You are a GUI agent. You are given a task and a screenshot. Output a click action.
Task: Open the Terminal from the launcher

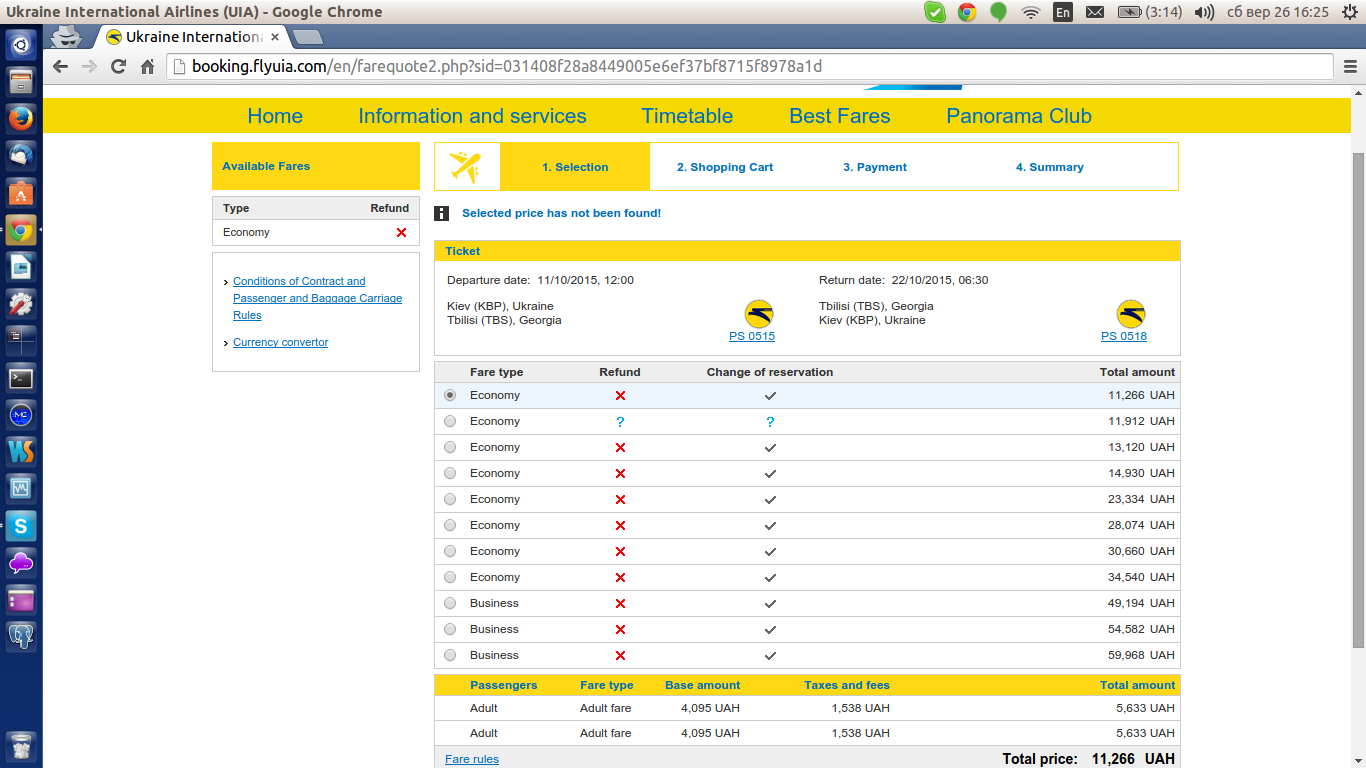21,378
